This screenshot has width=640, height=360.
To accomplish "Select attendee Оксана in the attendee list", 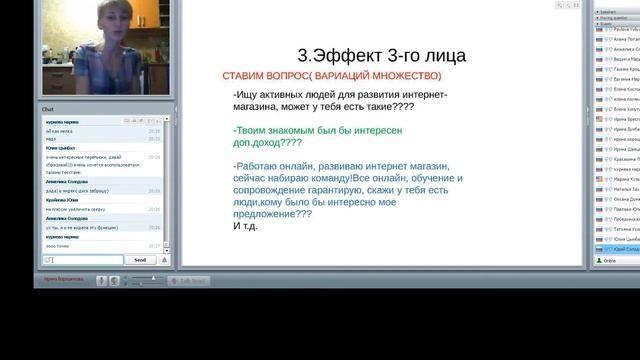I will (618, 199).
